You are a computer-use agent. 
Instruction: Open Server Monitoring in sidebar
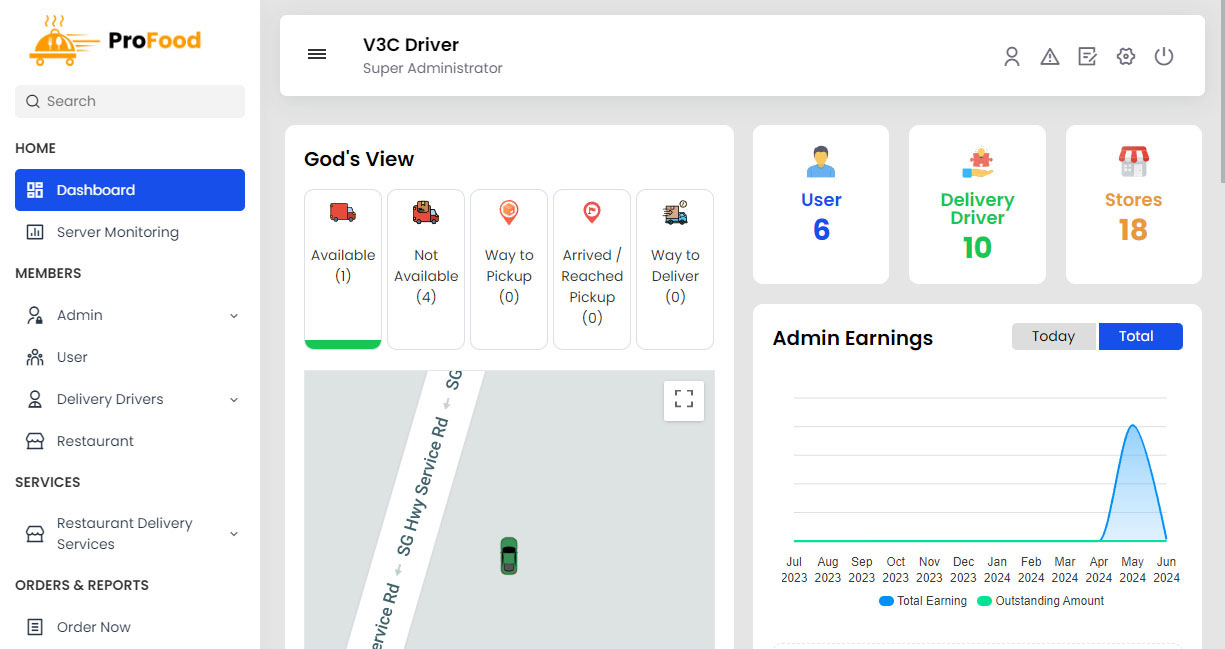(x=117, y=232)
